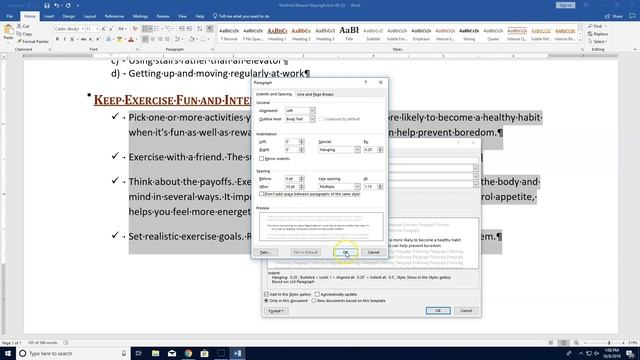Viewport: 640px width, 360px height.
Task: Apply Italic formatting
Action: coord(64,39)
